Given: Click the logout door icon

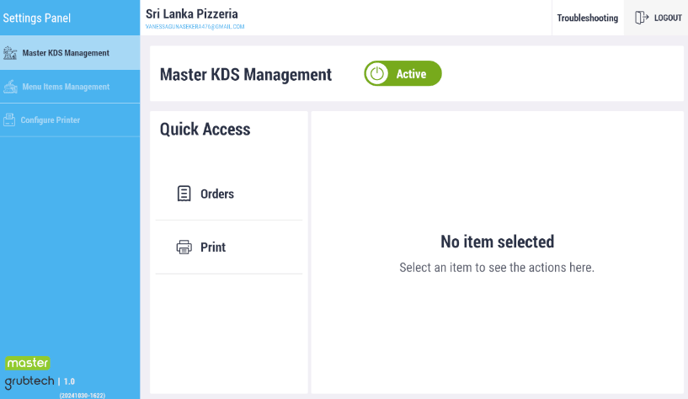Looking at the screenshot, I should (x=641, y=18).
